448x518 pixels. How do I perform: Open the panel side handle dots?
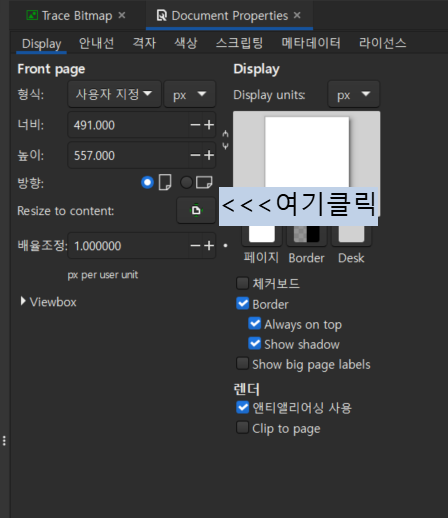tap(4, 441)
